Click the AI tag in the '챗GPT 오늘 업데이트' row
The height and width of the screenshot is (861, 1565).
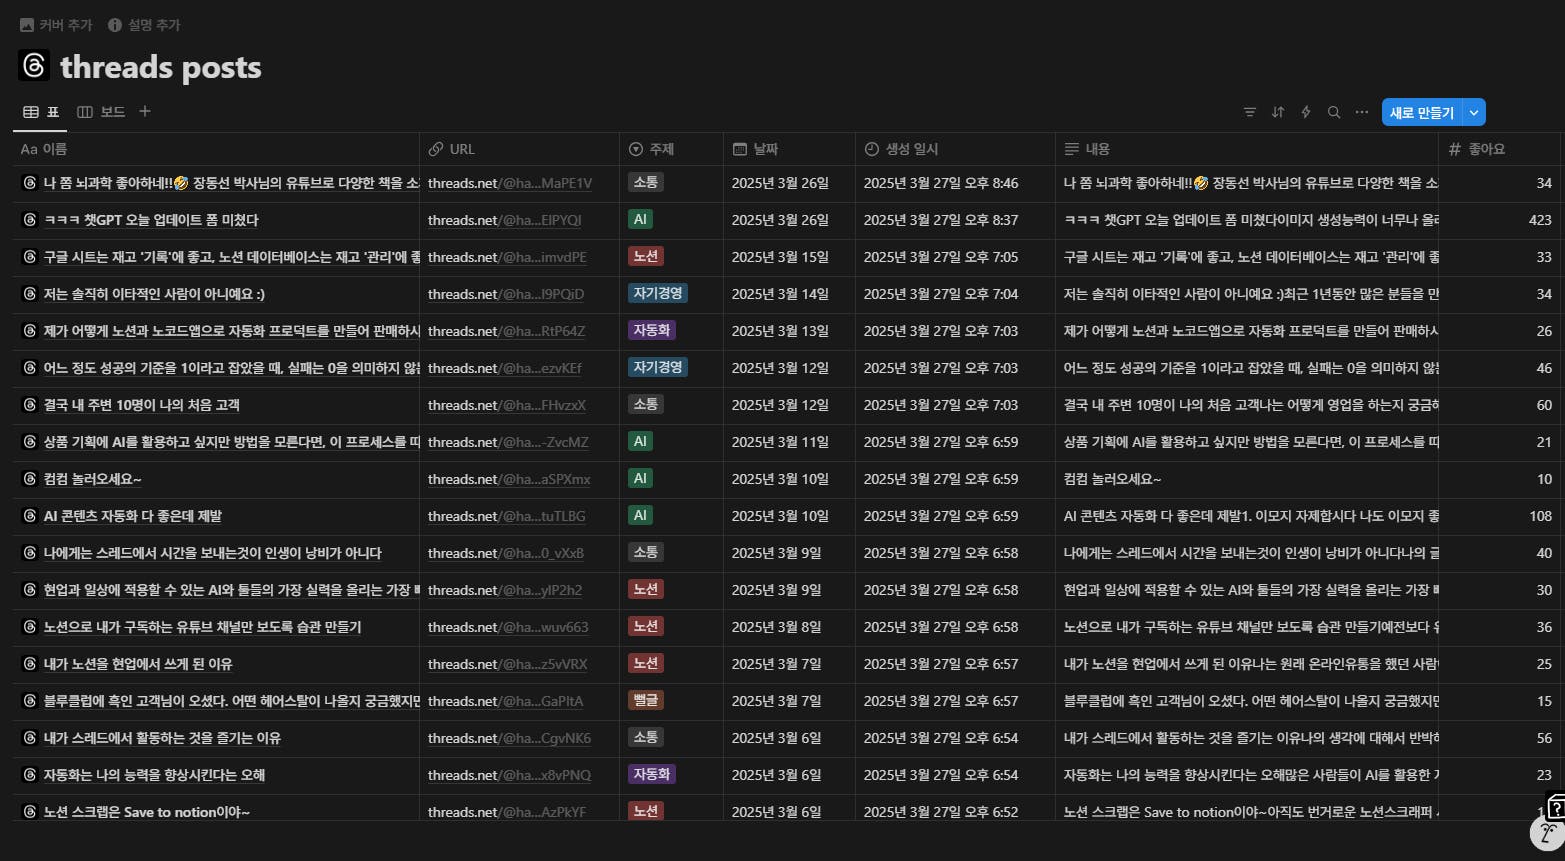point(640,219)
